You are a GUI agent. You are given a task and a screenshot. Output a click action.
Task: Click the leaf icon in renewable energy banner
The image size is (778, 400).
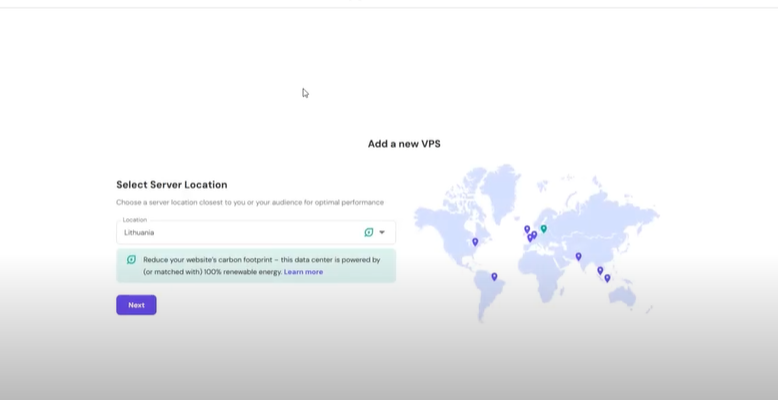pyautogui.click(x=131, y=260)
